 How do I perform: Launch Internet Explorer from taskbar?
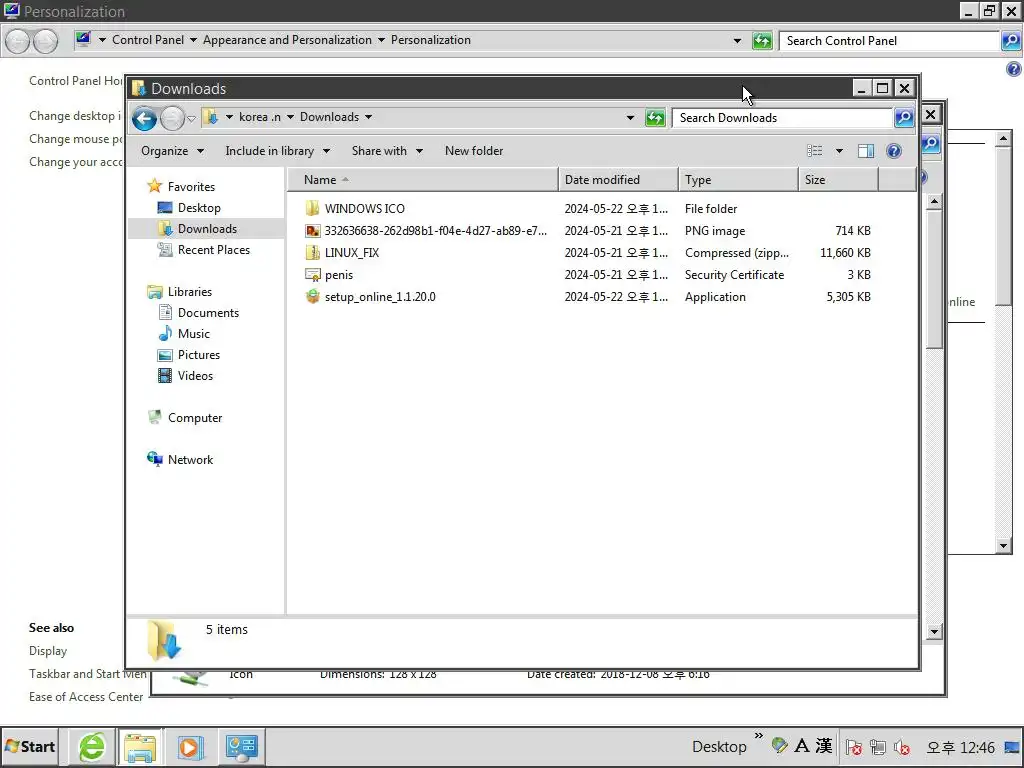coord(92,747)
